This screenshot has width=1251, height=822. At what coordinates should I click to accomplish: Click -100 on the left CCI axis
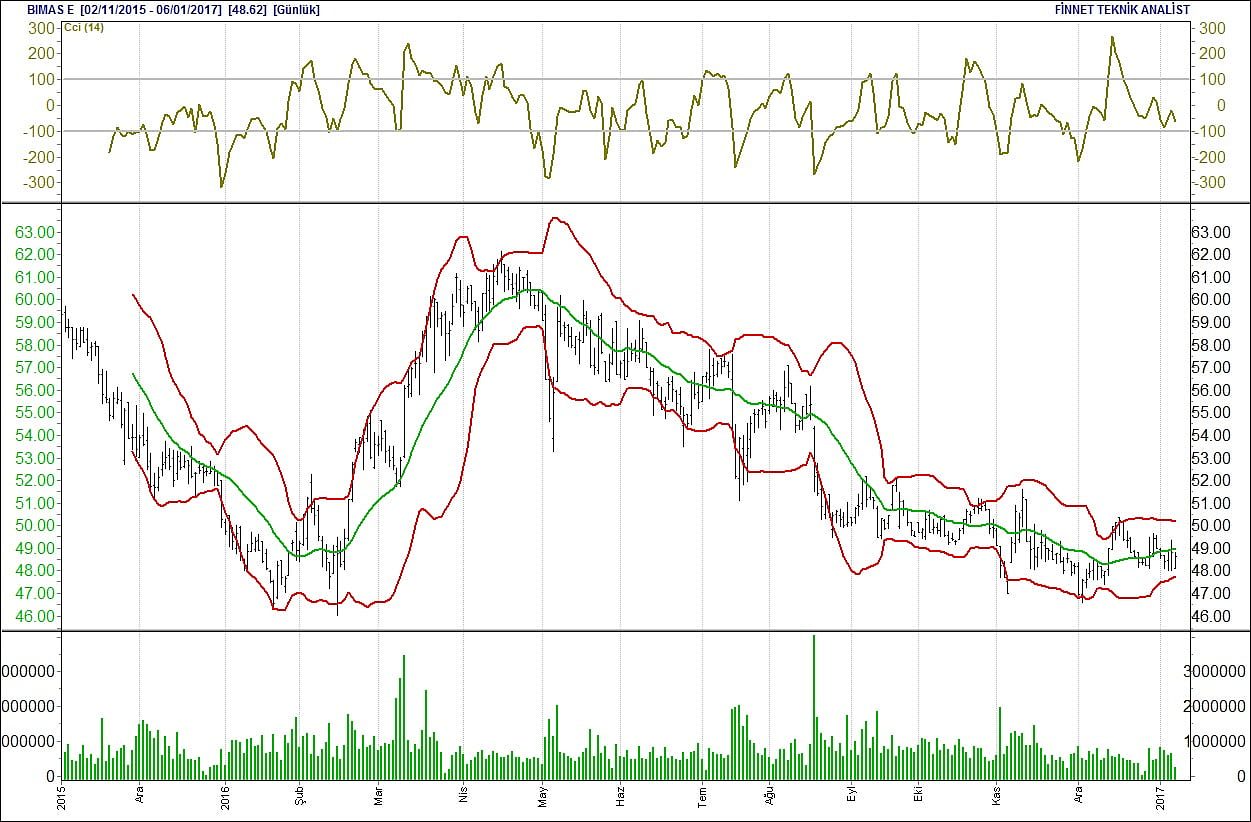coord(37,131)
